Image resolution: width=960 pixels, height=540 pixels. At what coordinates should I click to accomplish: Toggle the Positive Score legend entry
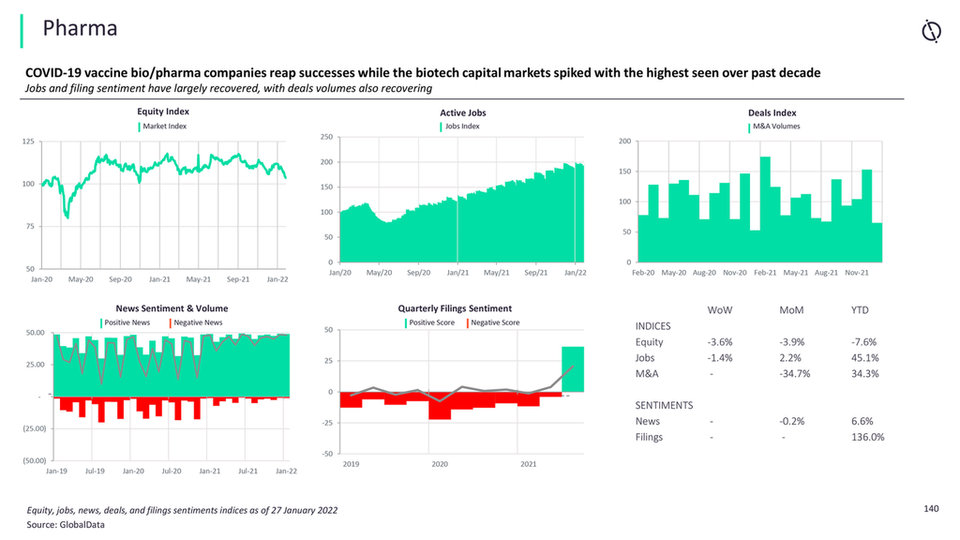point(430,323)
